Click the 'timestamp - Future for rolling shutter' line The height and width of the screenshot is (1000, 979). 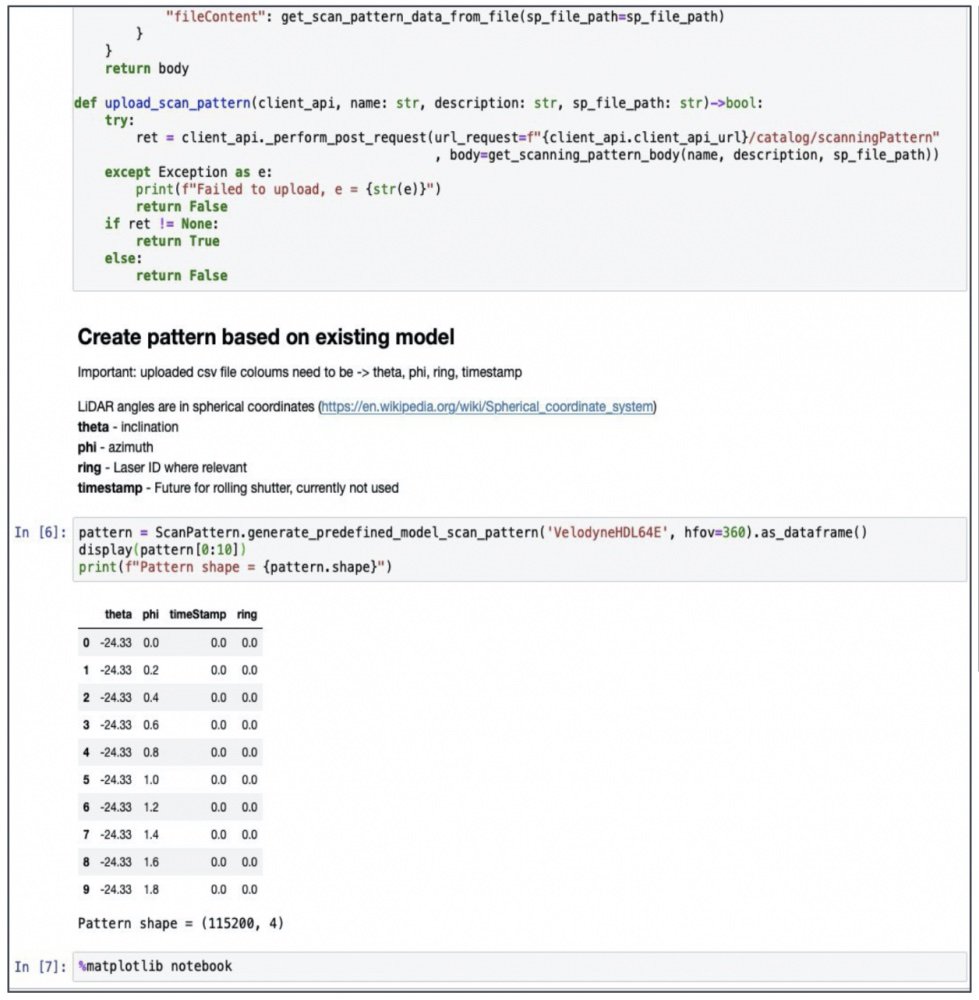pos(238,488)
